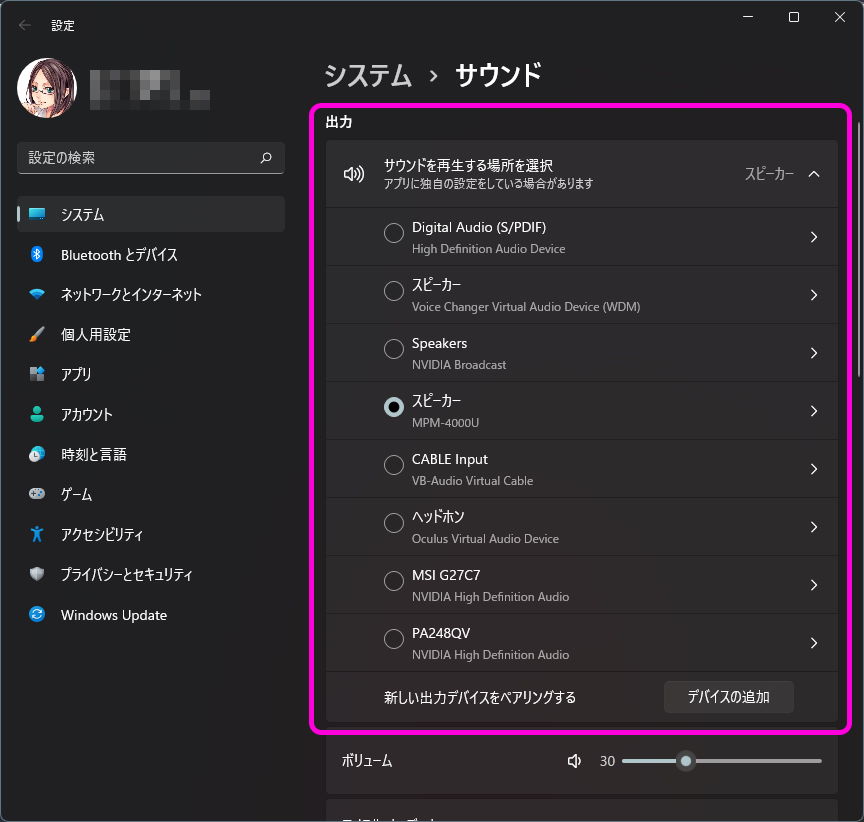Click システム breadcrumb link in header
This screenshot has height=822, width=864.
[368, 75]
